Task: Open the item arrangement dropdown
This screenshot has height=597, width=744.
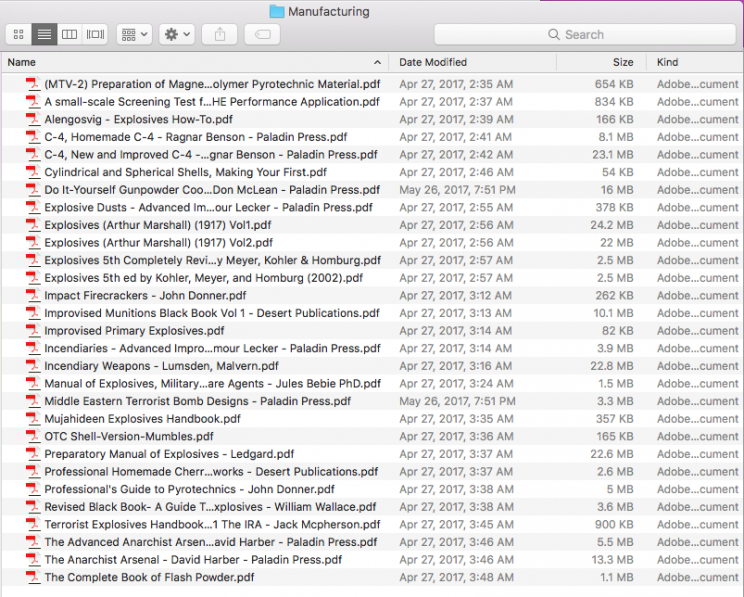Action: pyautogui.click(x=134, y=34)
